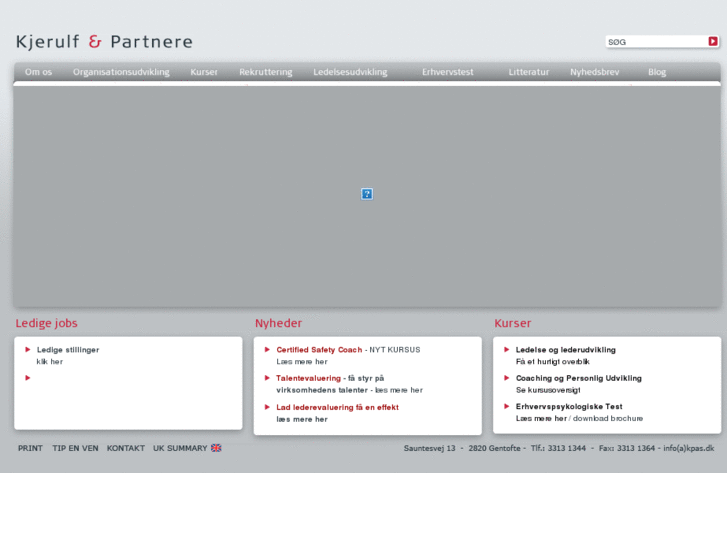Screen dimensions: 727x545
Task: Click the info(a)kpas.dk email address
Action: pyautogui.click(x=689, y=448)
